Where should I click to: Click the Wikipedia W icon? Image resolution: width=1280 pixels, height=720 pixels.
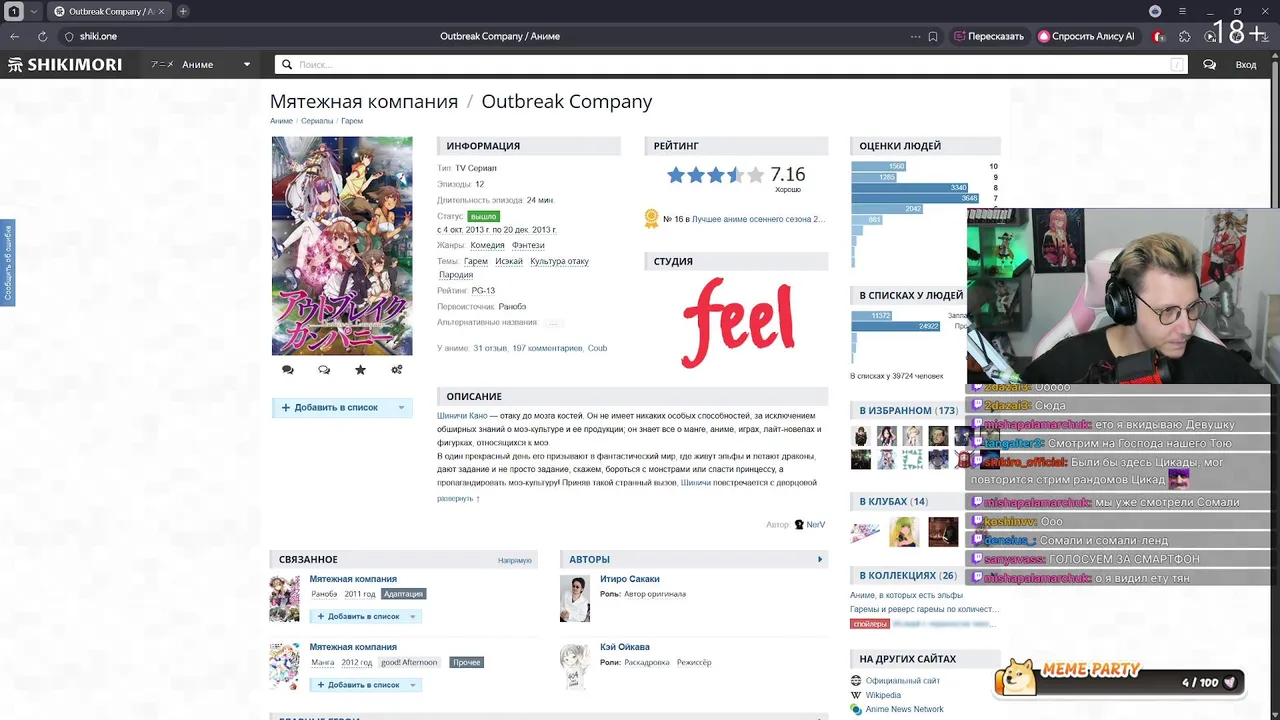click(x=856, y=695)
